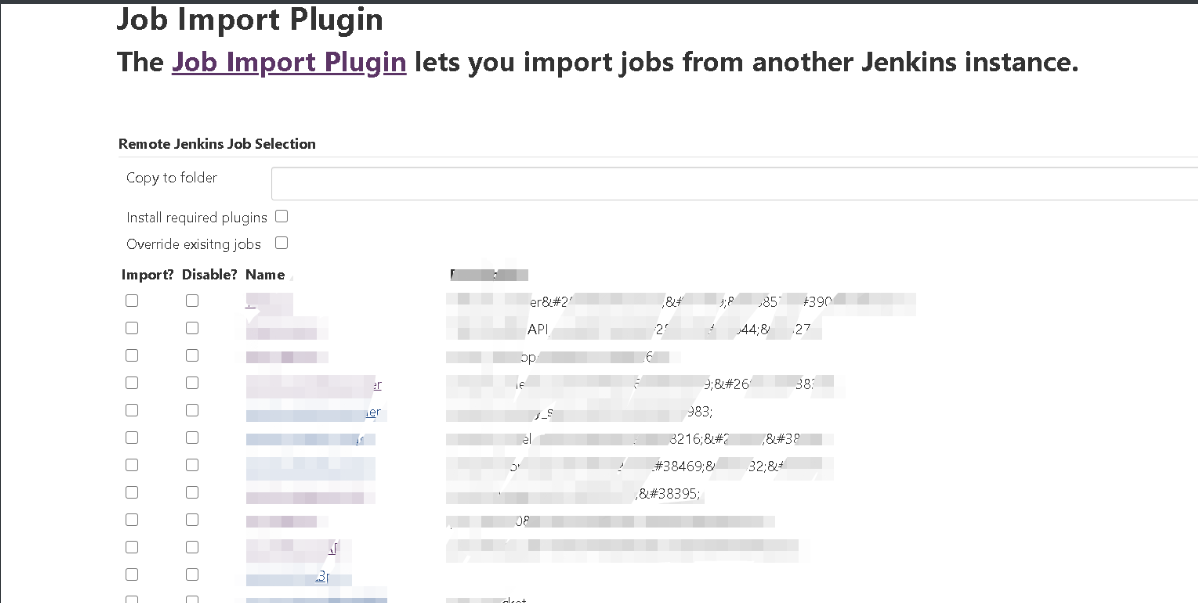The height and width of the screenshot is (603, 1198).
Task: Toggle Override existing jobs checkbox
Action: 281,242
